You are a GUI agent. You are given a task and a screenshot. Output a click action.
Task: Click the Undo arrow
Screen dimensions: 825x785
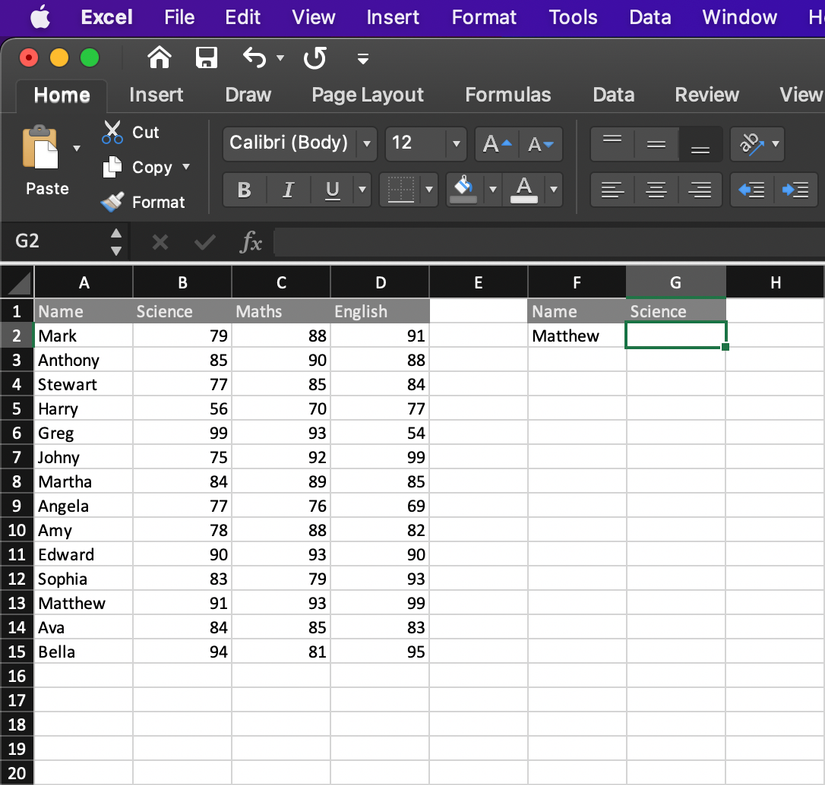(x=252, y=58)
